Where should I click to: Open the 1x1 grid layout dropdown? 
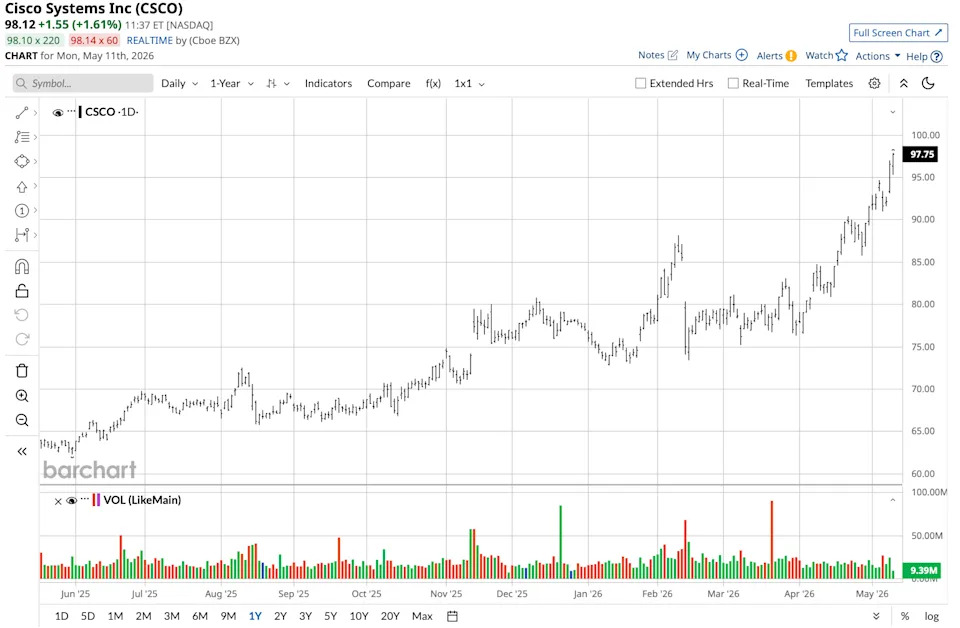[x=469, y=83]
